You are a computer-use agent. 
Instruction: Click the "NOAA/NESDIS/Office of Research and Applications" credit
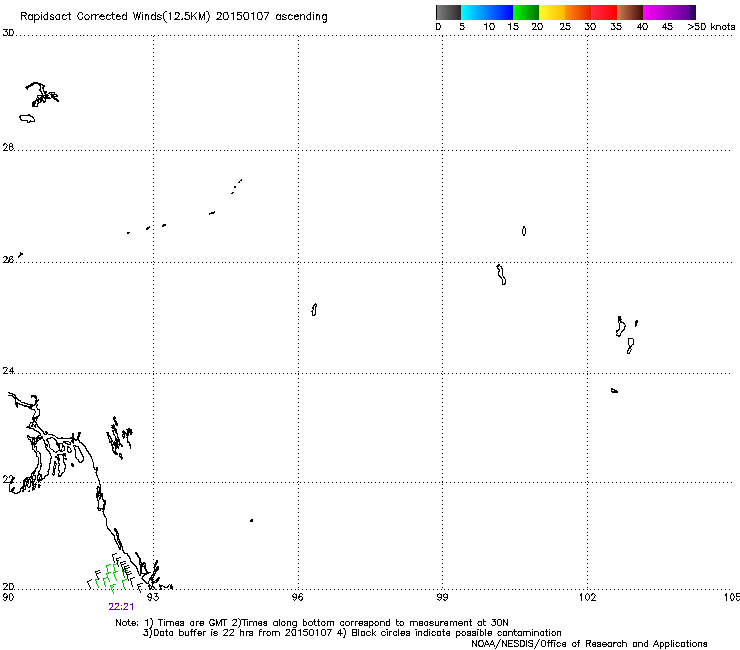pos(589,644)
